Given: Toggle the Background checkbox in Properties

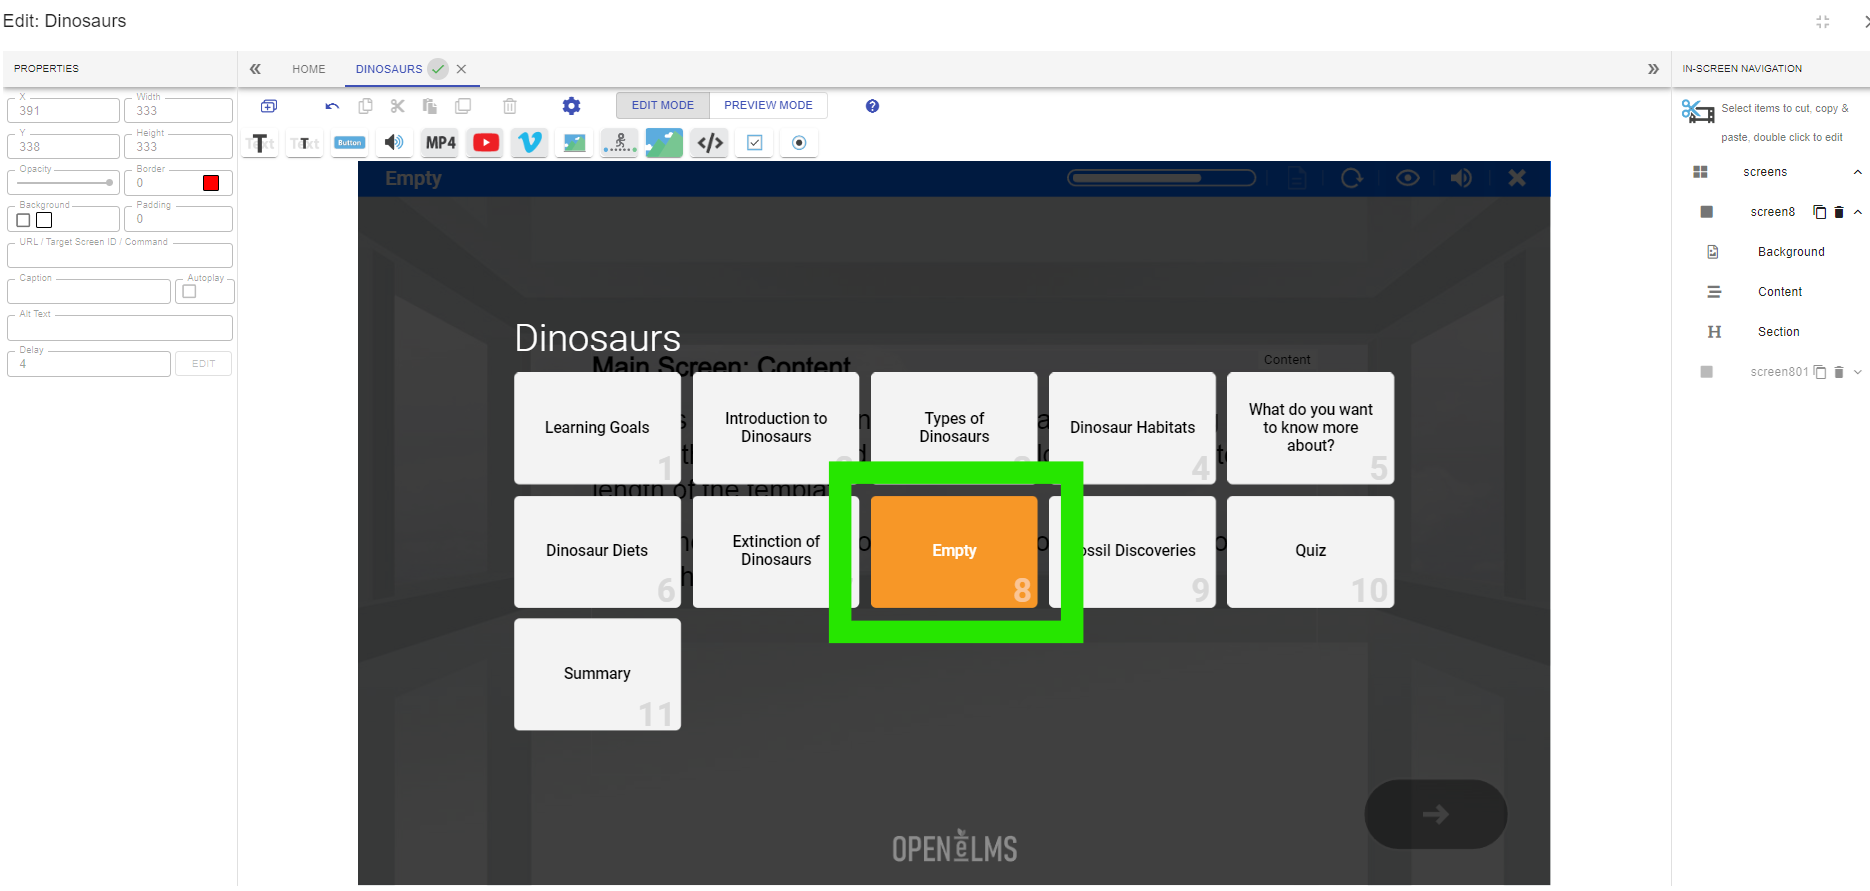Looking at the screenshot, I should coord(23,220).
